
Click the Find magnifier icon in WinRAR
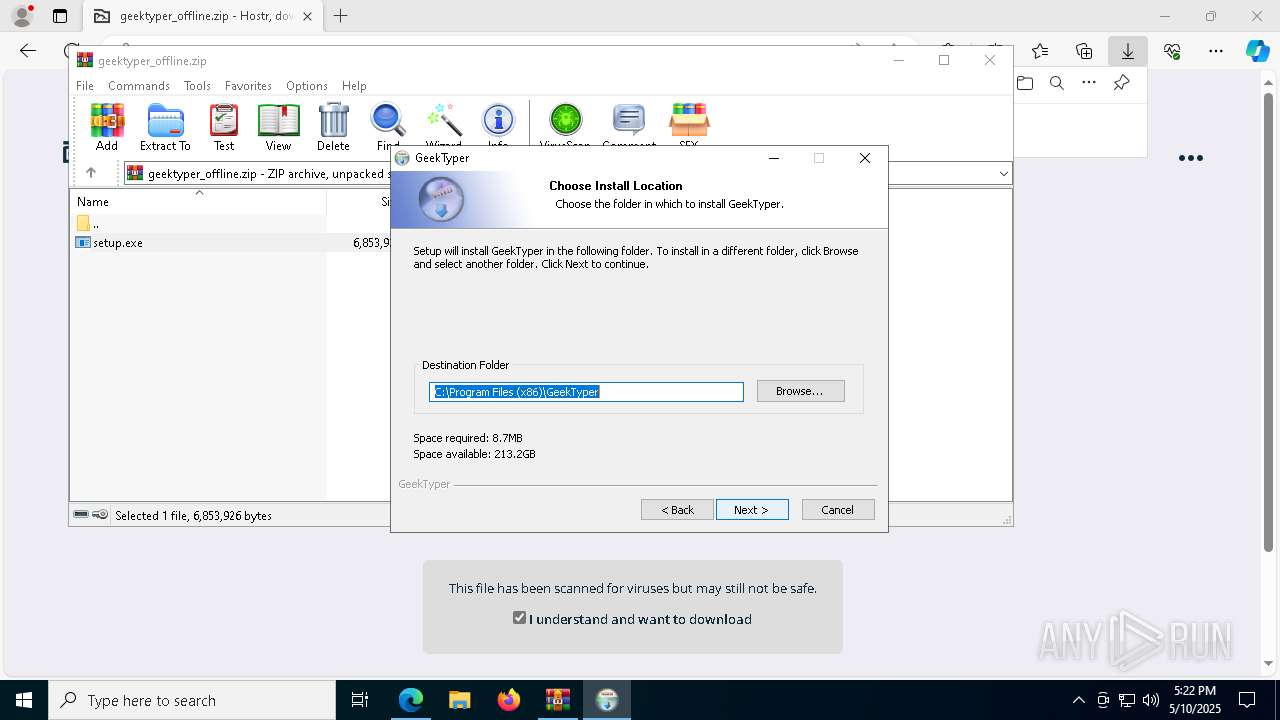(x=388, y=127)
